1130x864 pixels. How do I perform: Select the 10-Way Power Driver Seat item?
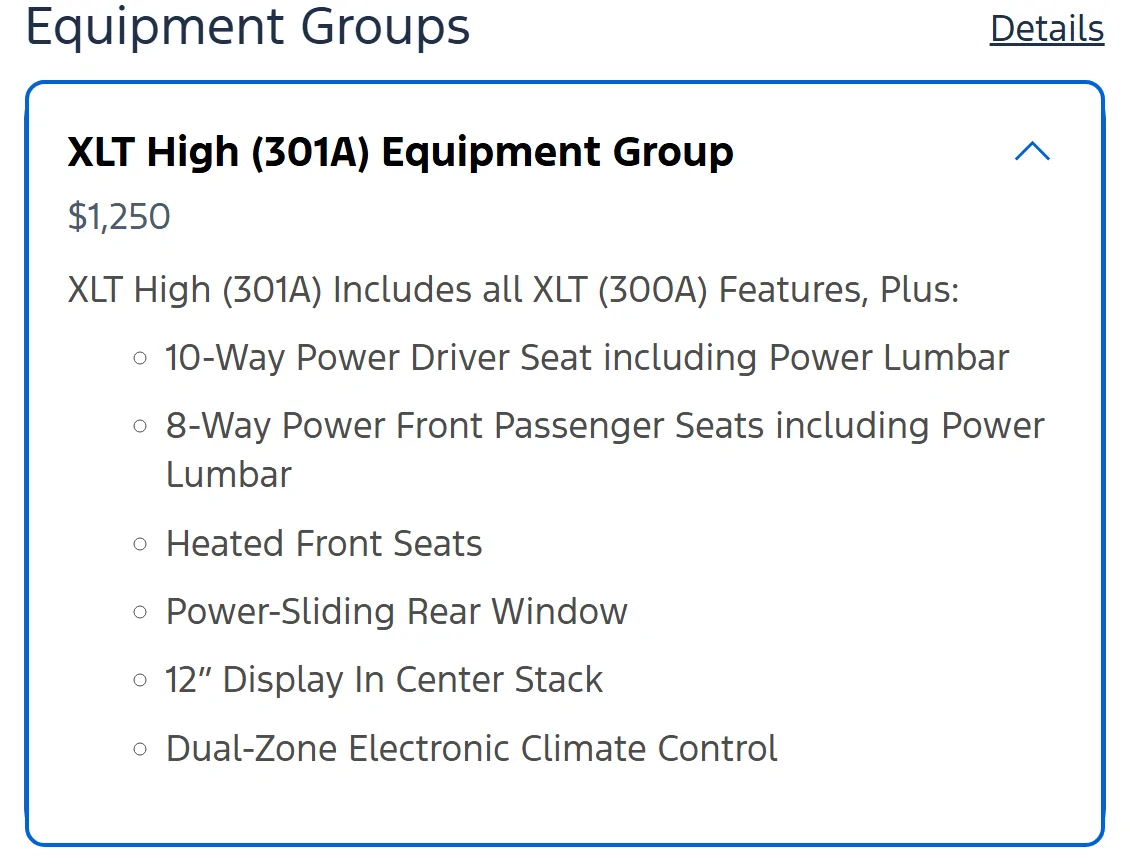click(x=587, y=357)
